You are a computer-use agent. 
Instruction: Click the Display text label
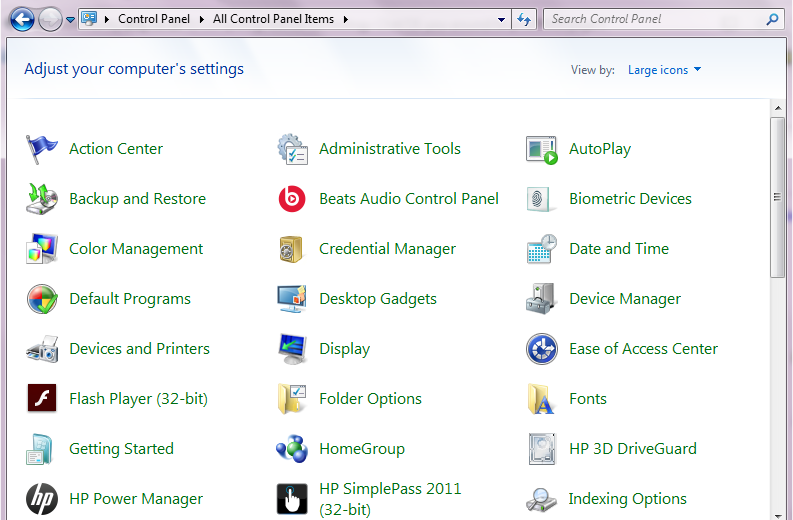(344, 349)
